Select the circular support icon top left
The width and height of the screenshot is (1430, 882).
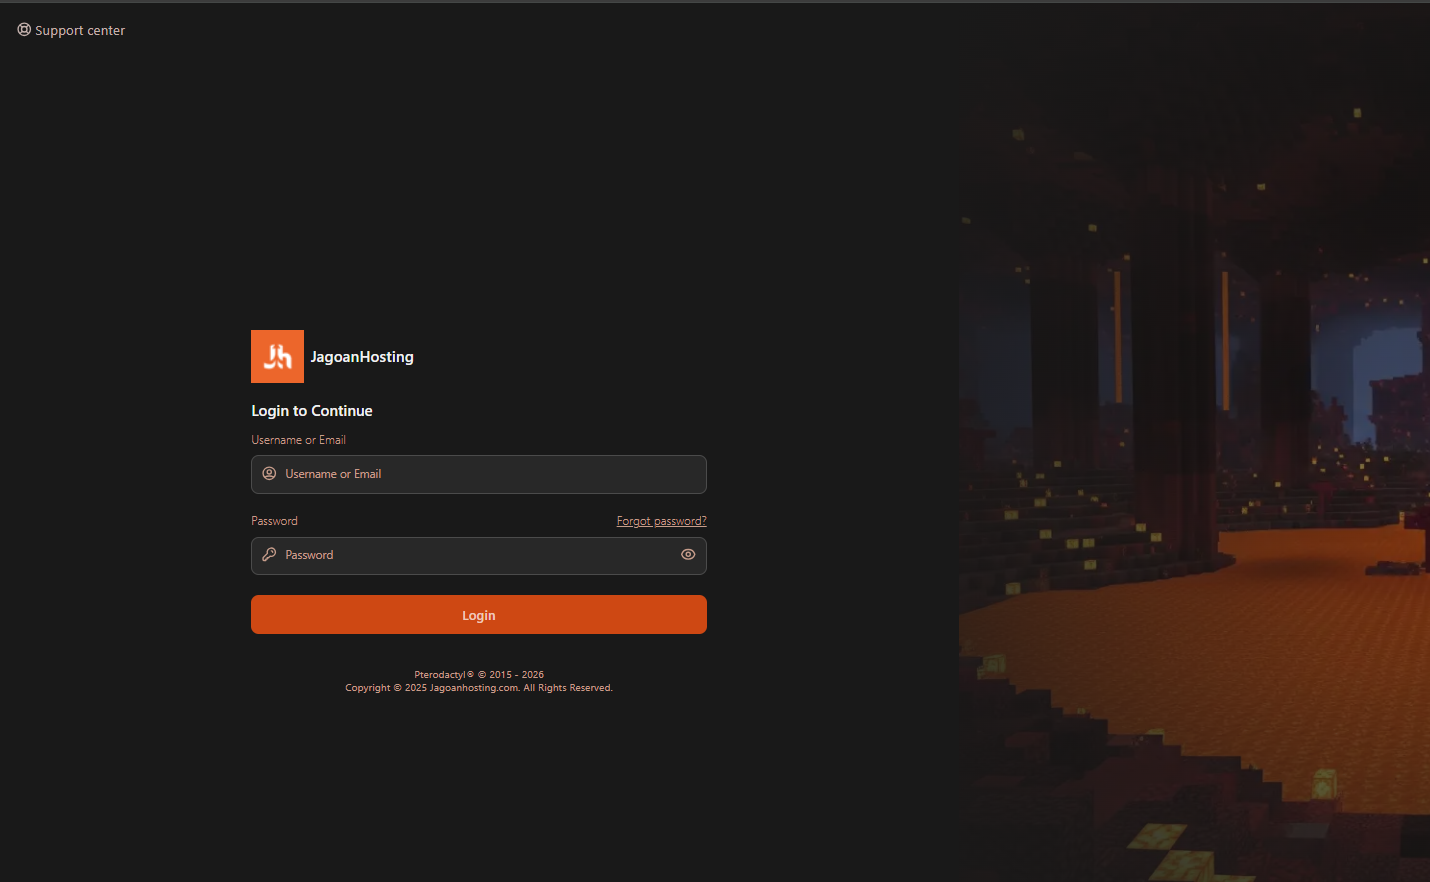(x=24, y=29)
